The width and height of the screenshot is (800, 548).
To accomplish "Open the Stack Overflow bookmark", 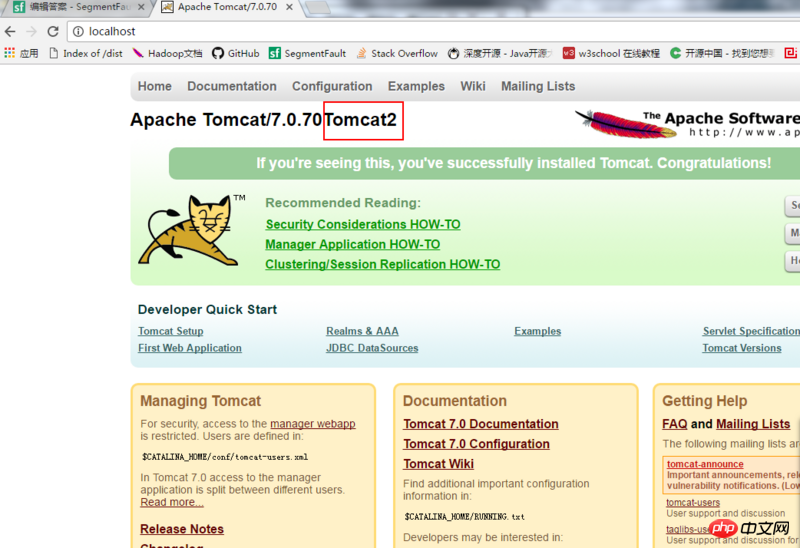I will pyautogui.click(x=397, y=53).
